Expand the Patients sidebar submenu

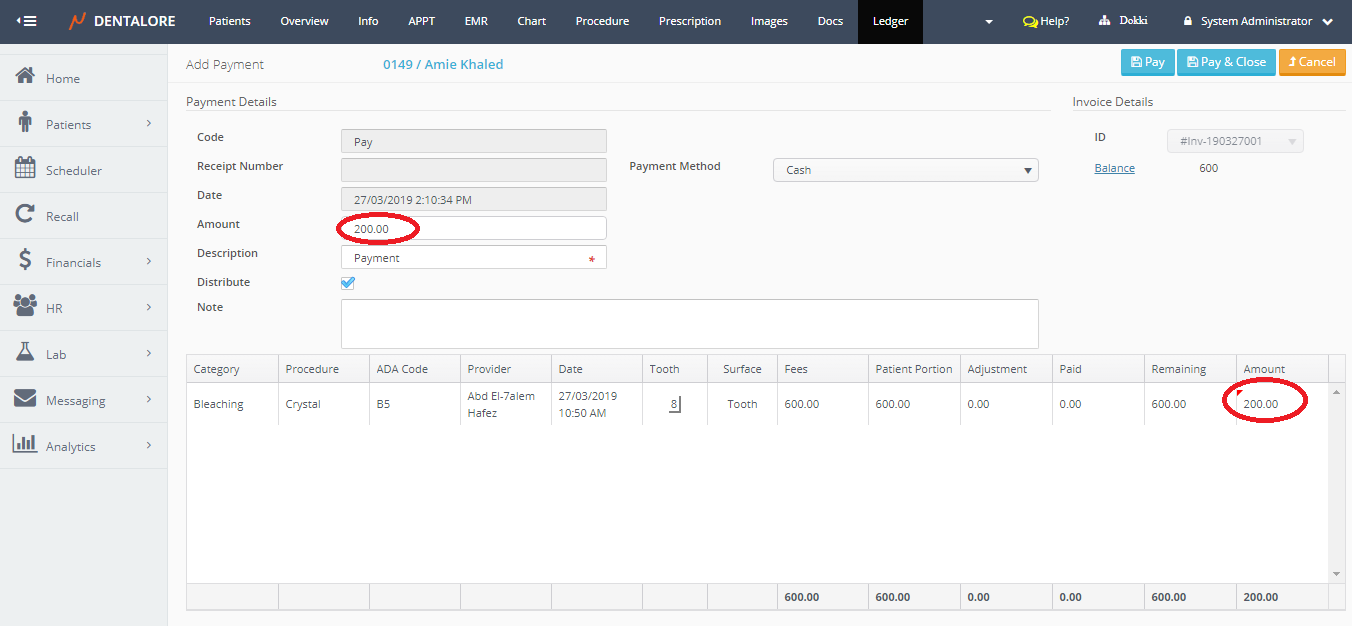pos(148,124)
